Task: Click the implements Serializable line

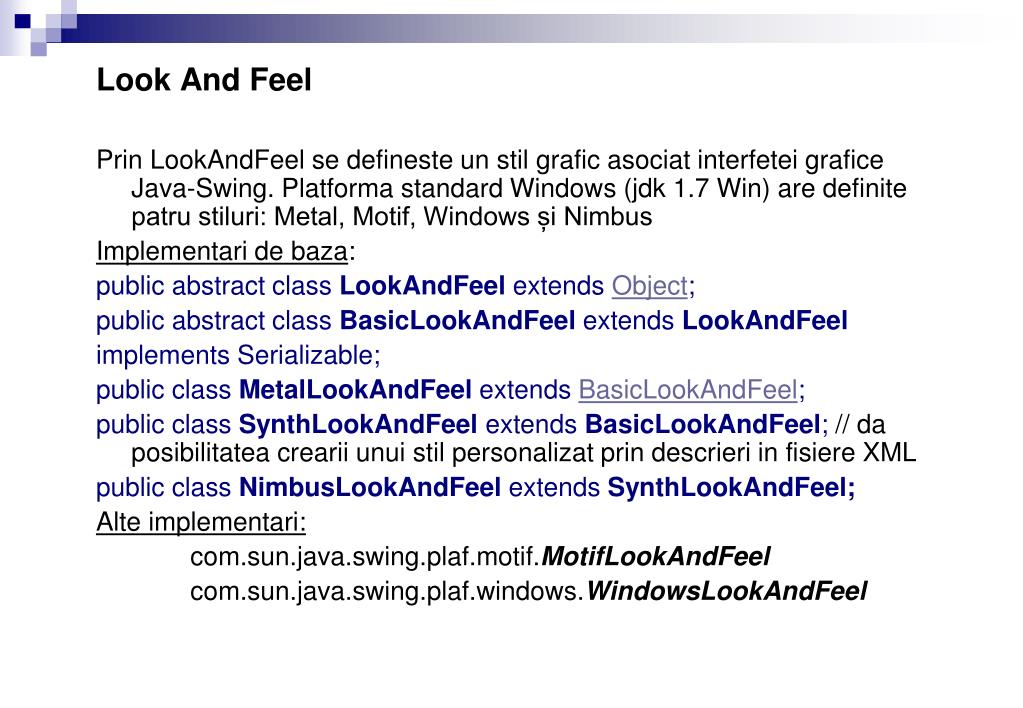Action: click(x=238, y=356)
